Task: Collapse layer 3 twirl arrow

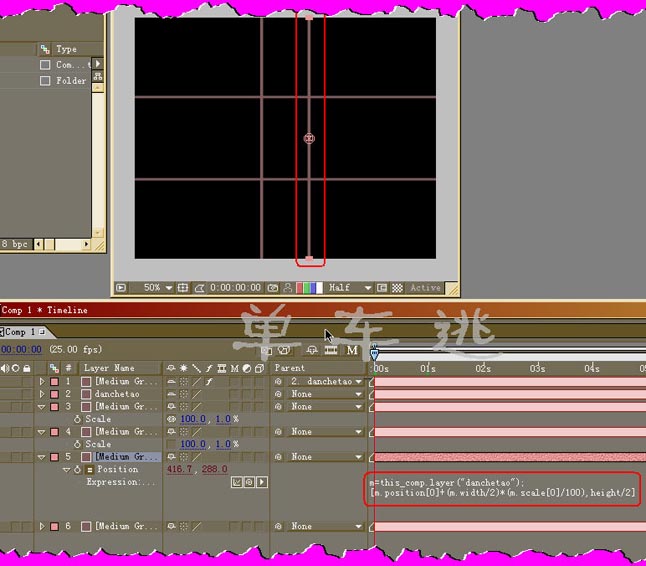Action: click(x=42, y=407)
